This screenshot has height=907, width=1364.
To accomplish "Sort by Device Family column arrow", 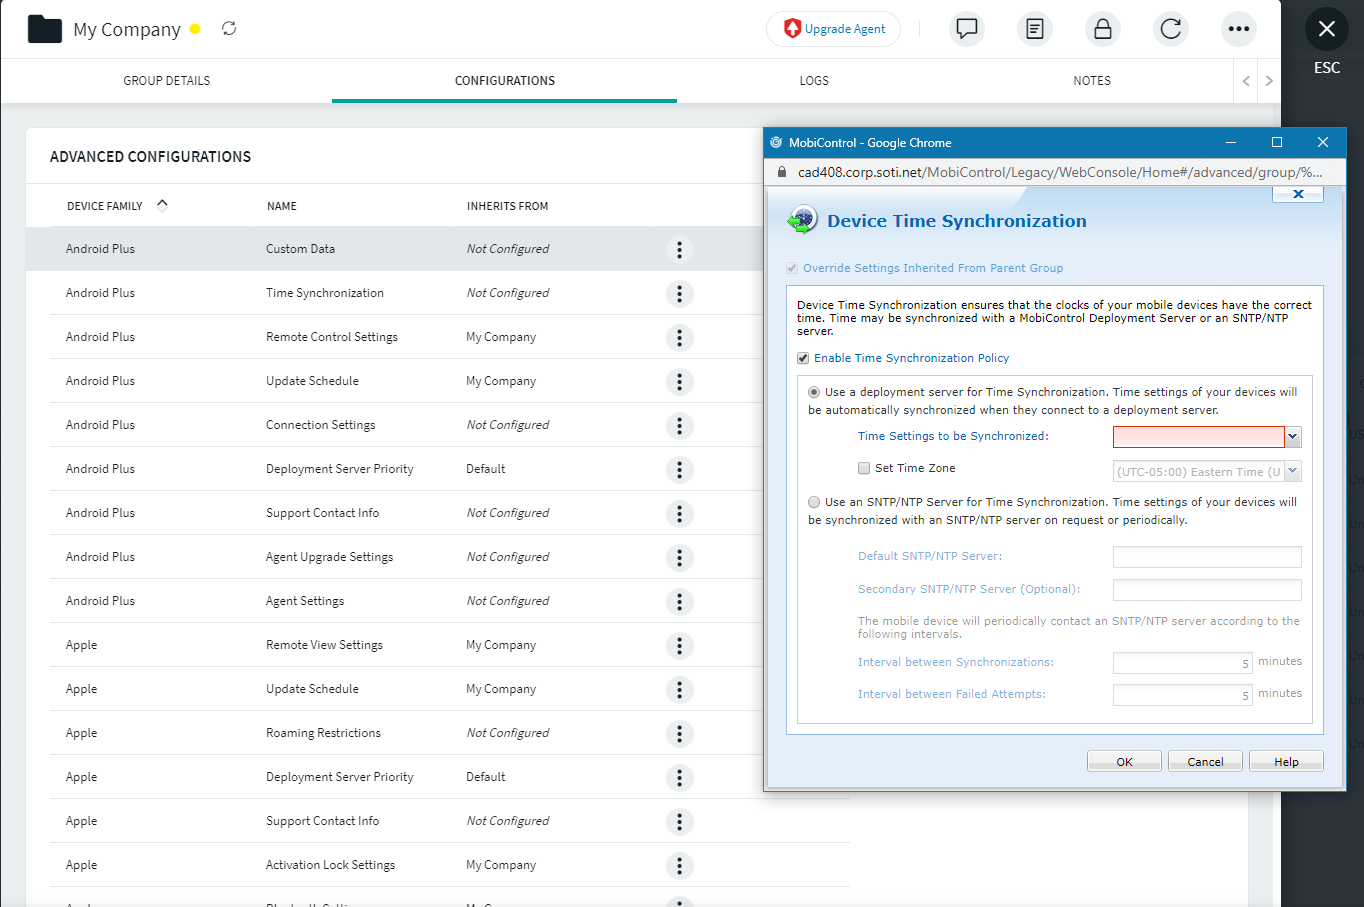I will tap(162, 205).
